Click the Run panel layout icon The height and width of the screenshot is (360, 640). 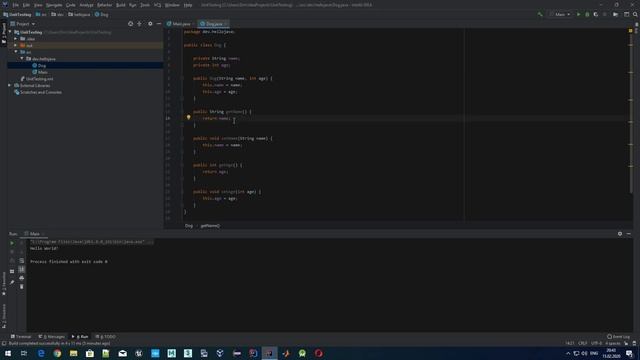point(12,271)
